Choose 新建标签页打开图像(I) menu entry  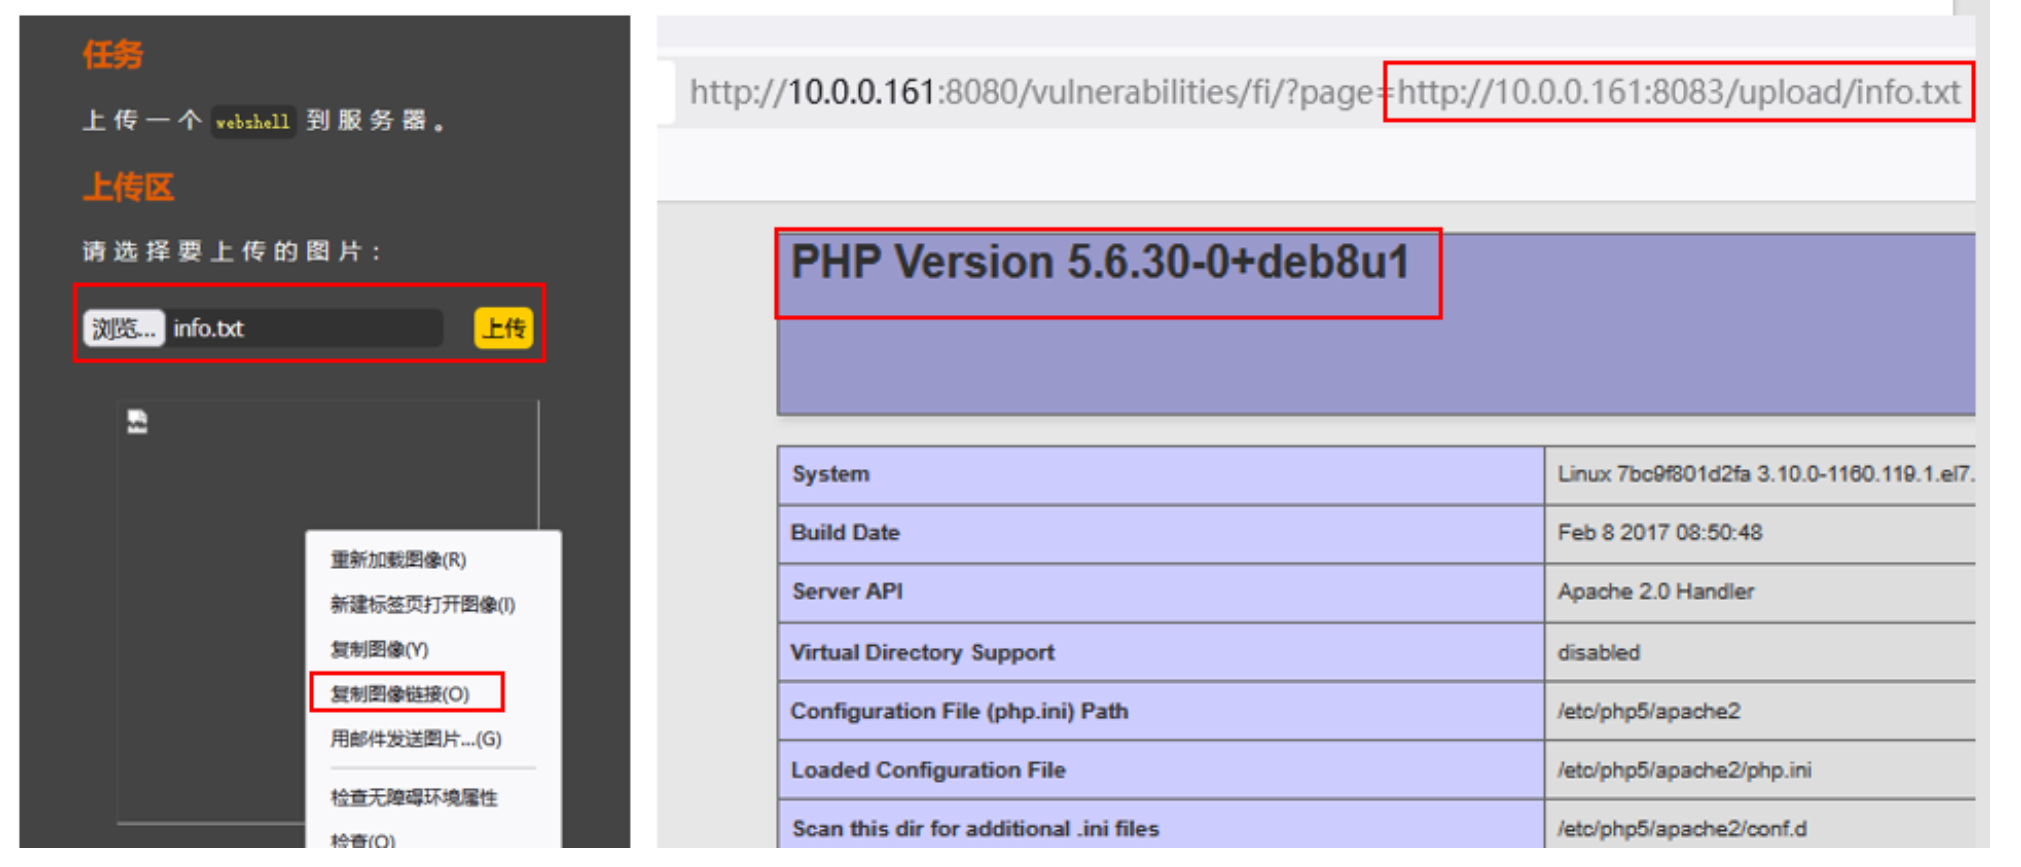422,604
